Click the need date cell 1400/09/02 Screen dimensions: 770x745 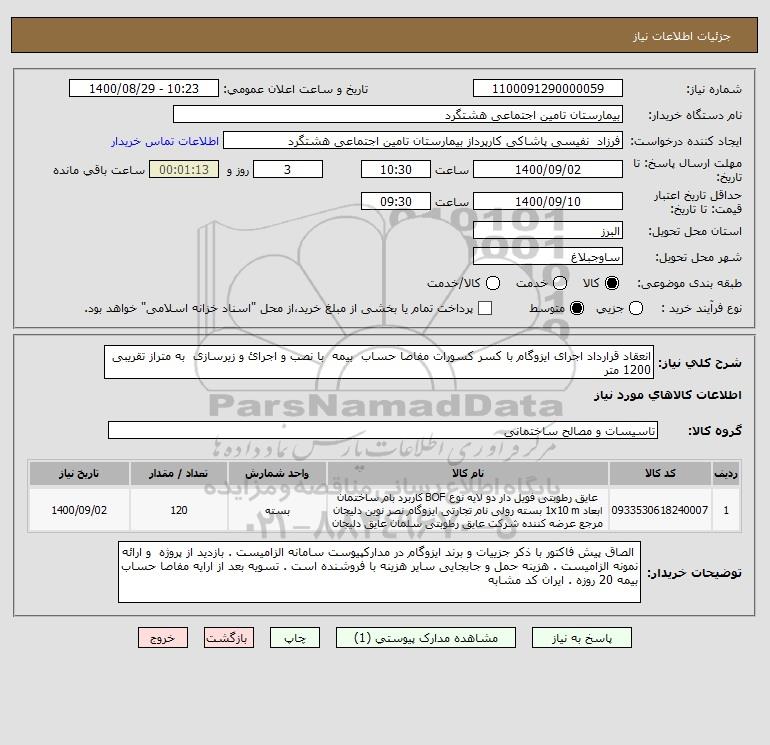coord(79,510)
